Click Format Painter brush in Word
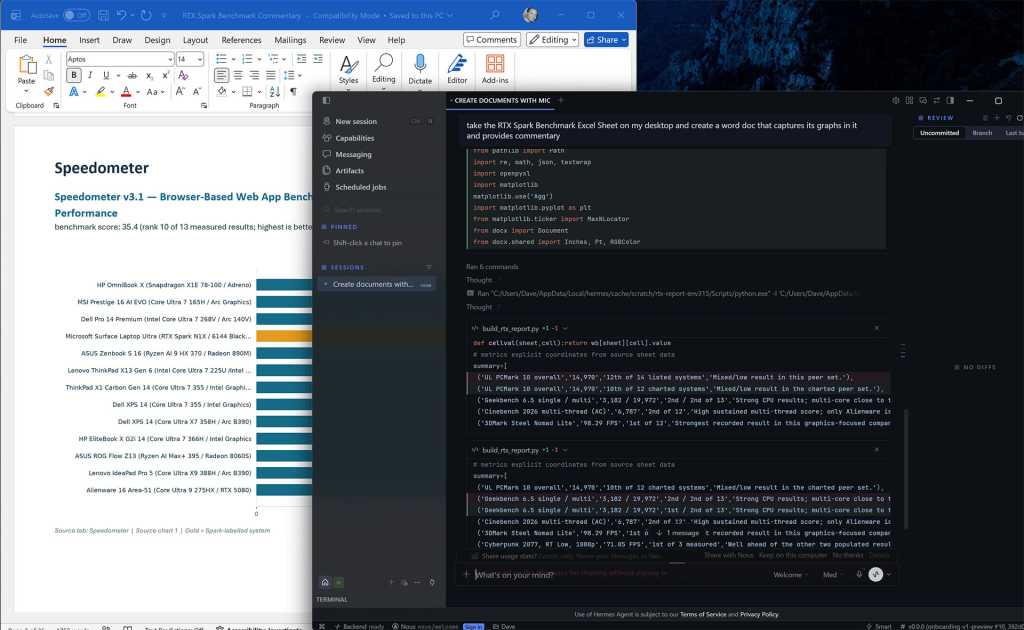 click(48, 91)
